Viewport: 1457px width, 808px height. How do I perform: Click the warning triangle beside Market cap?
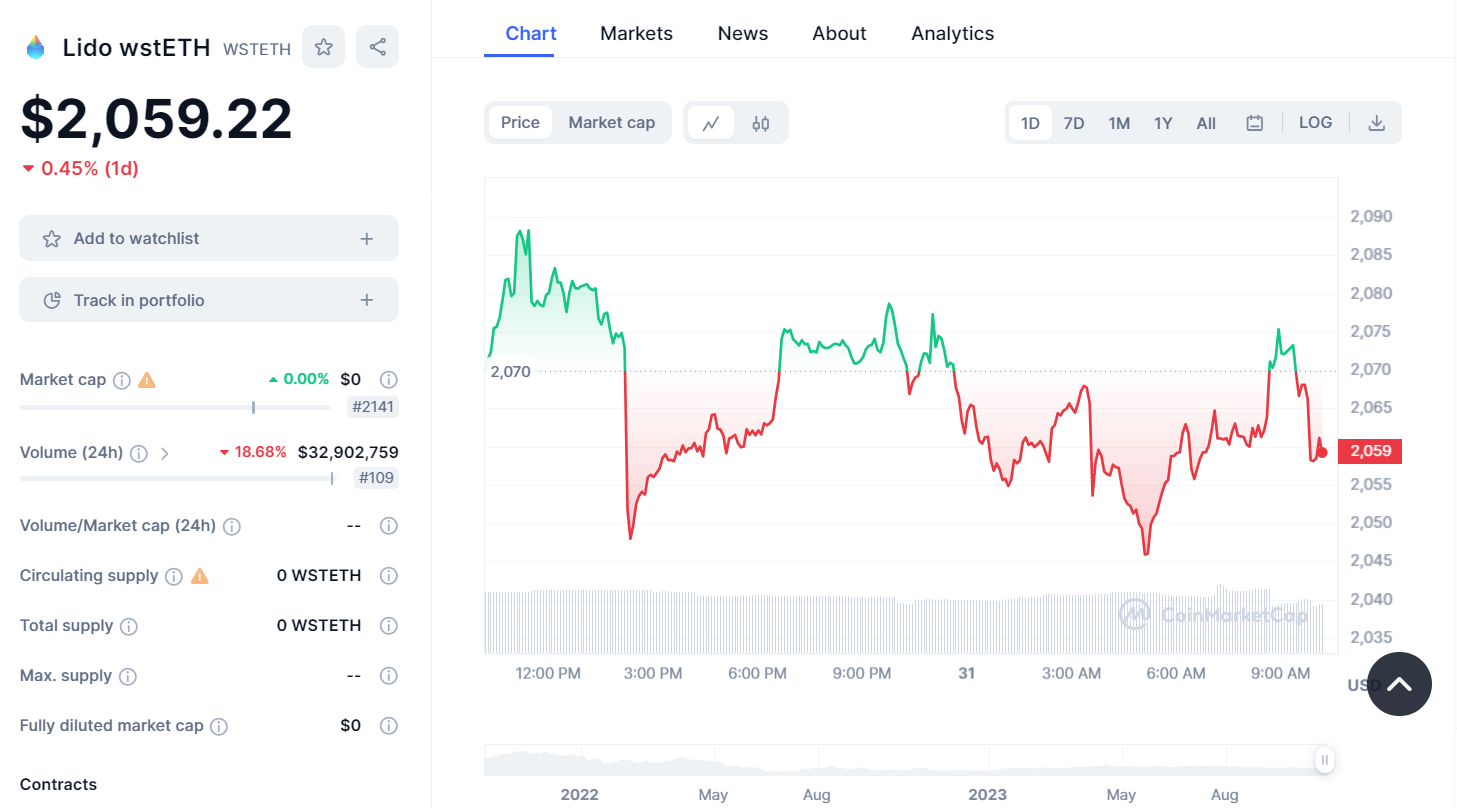pos(147,380)
